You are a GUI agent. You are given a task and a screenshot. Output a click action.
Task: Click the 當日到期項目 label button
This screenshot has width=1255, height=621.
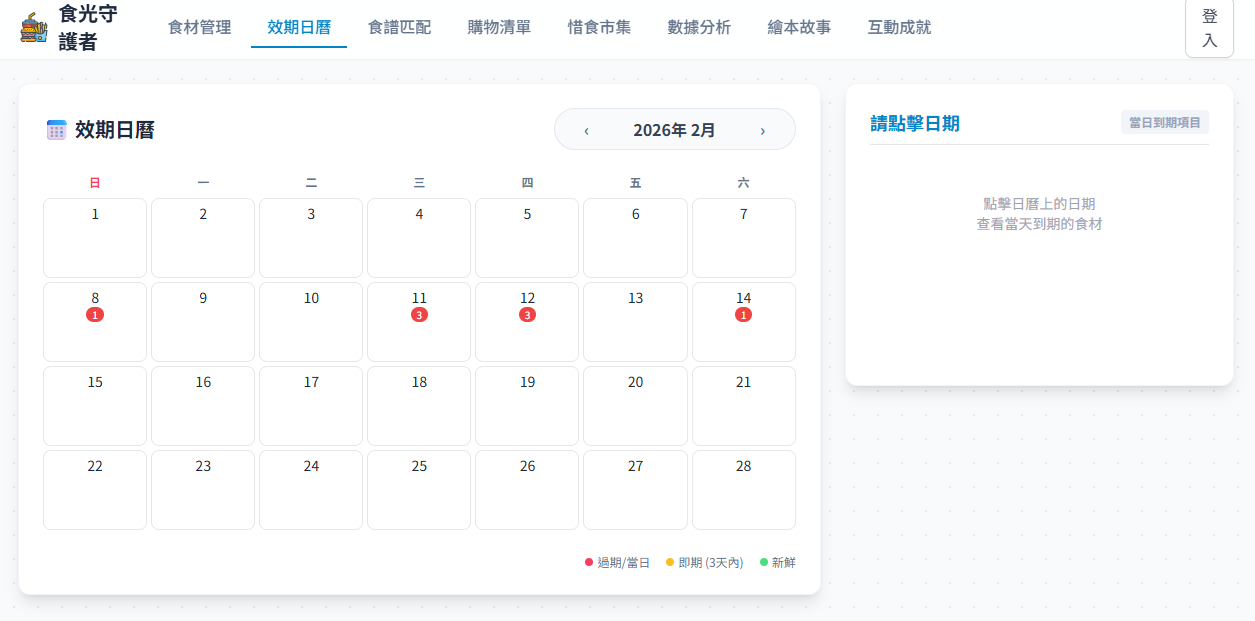point(1165,122)
